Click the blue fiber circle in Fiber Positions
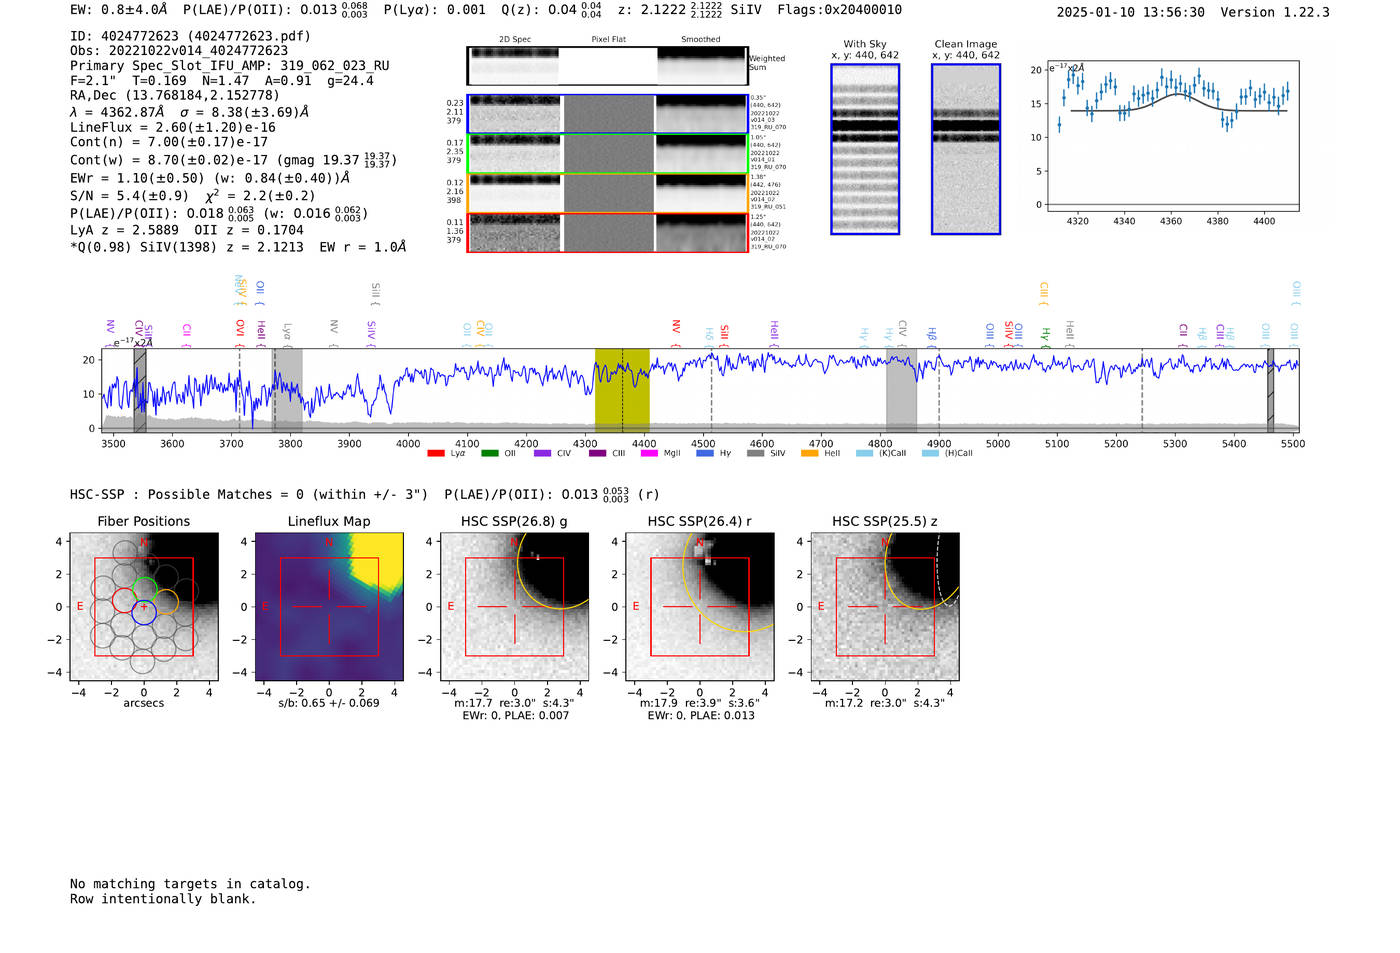1400x953 pixels. [x=144, y=613]
